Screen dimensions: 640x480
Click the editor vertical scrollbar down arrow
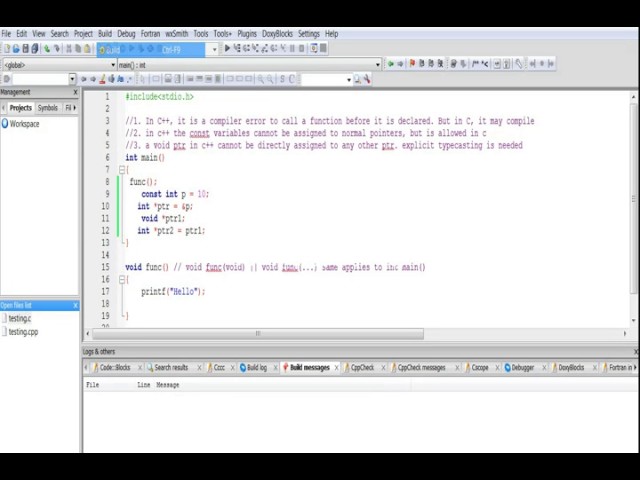(x=633, y=321)
